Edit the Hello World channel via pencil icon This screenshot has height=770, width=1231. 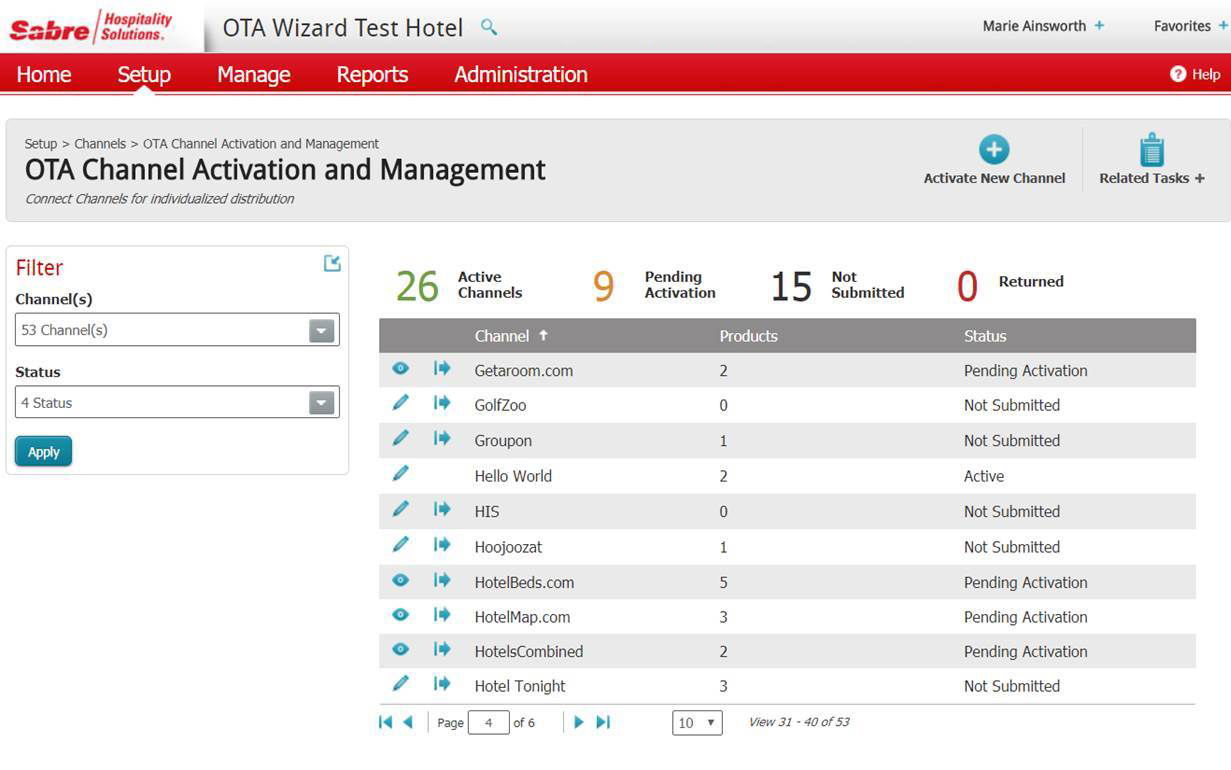pos(401,474)
